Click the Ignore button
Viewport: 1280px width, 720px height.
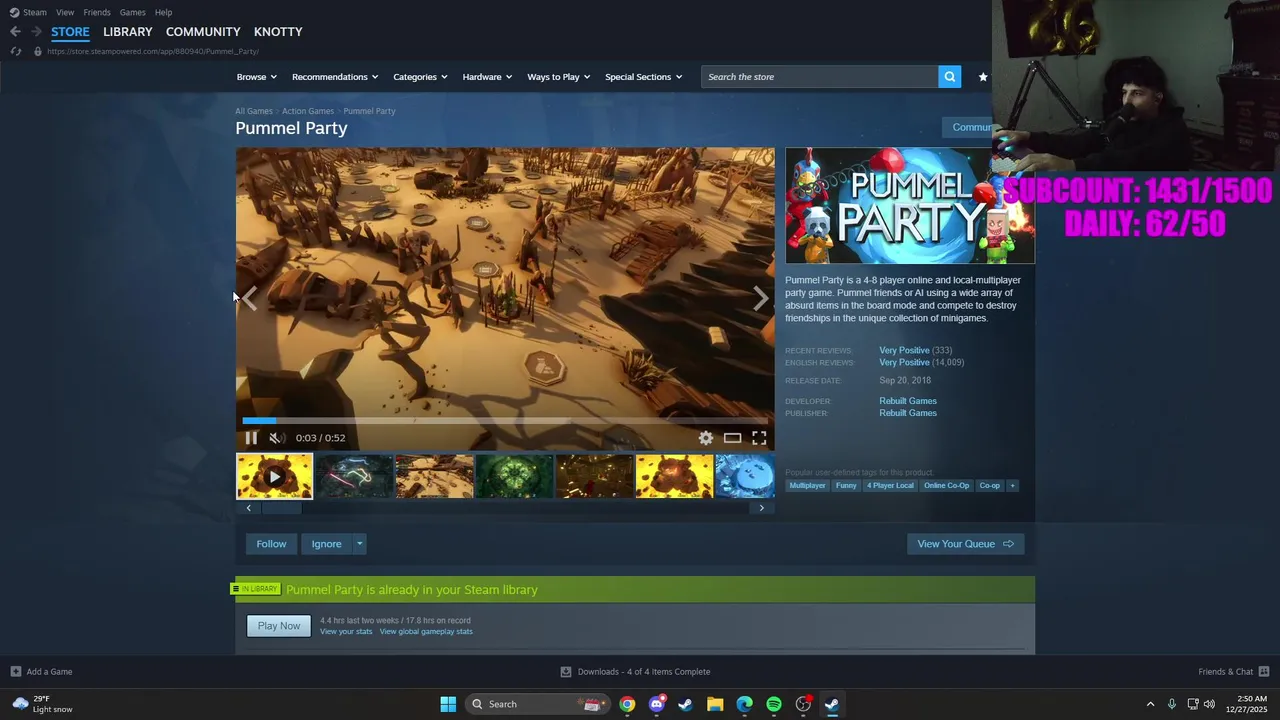326,544
